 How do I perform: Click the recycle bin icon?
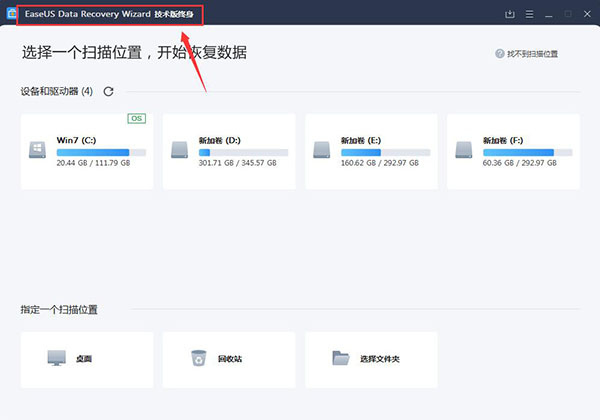coord(199,358)
